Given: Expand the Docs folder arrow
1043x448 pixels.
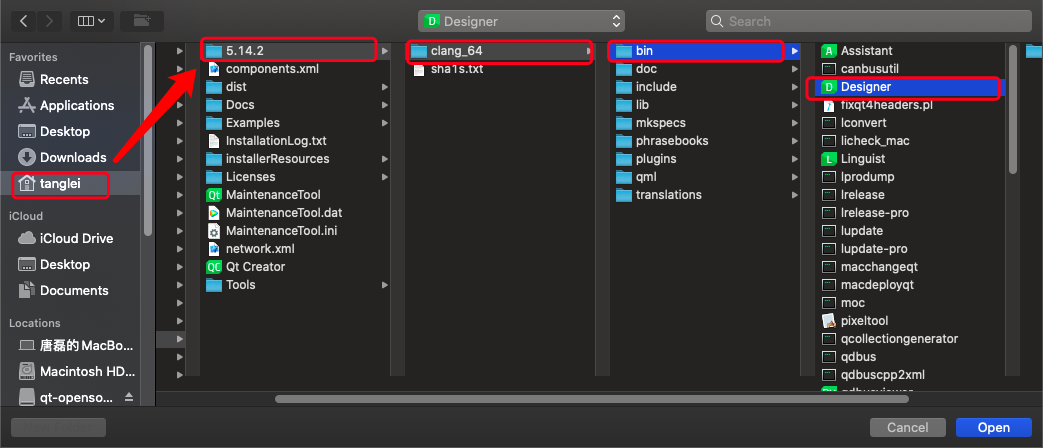Looking at the screenshot, I should 384,105.
